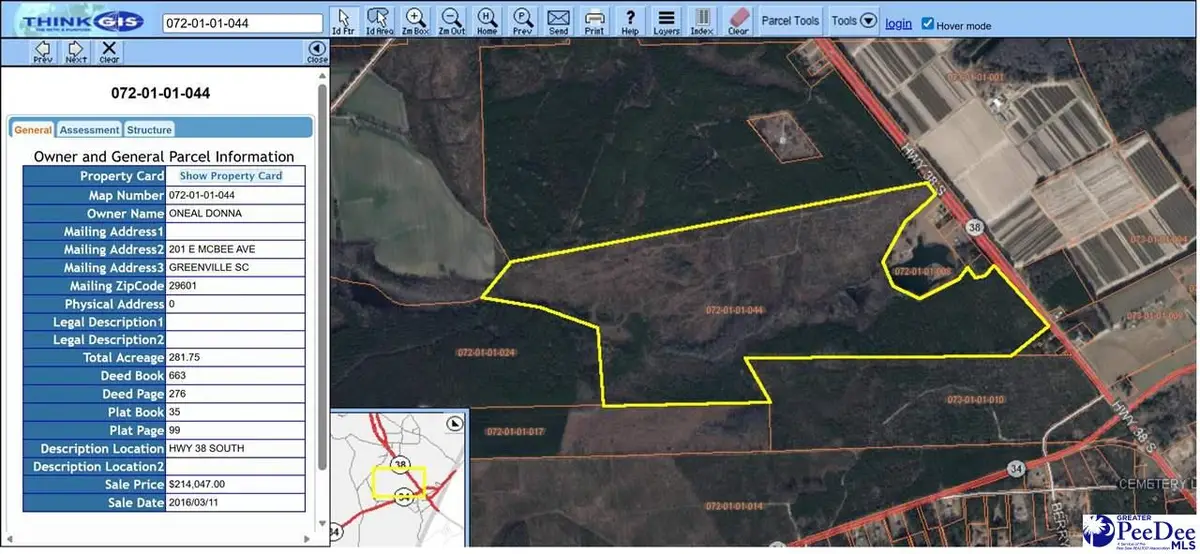This screenshot has width=1200, height=554.
Task: Close the parcel info panel
Action: coord(317,52)
